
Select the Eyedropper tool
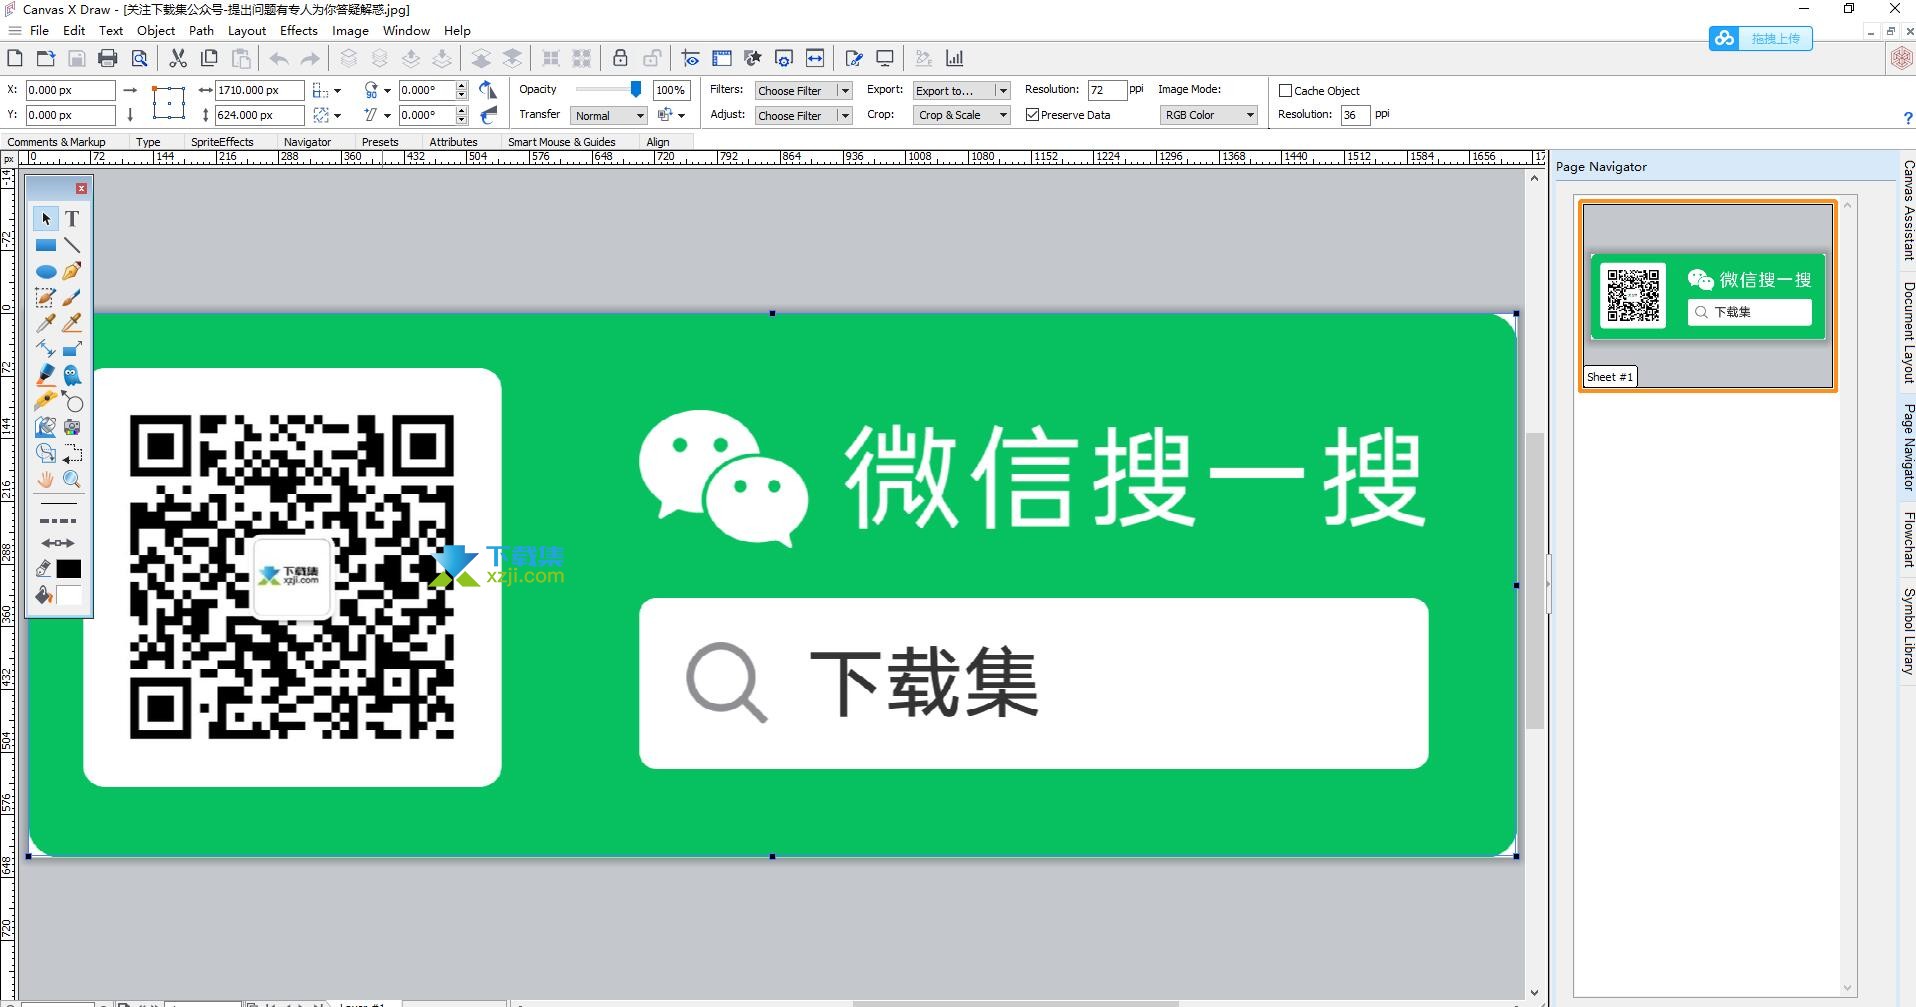45,323
